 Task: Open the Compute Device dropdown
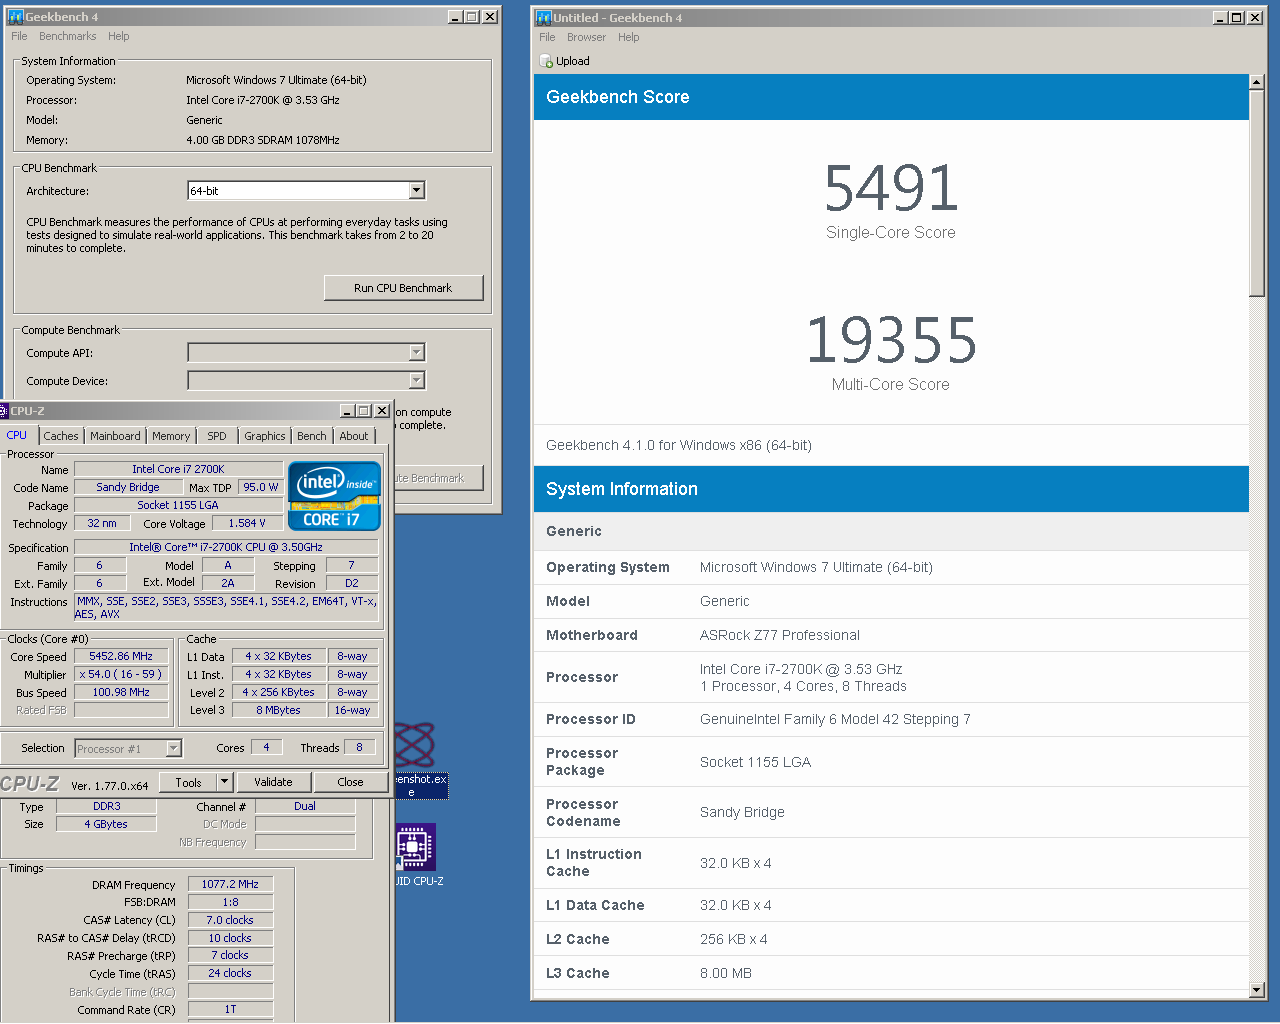[x=417, y=380]
